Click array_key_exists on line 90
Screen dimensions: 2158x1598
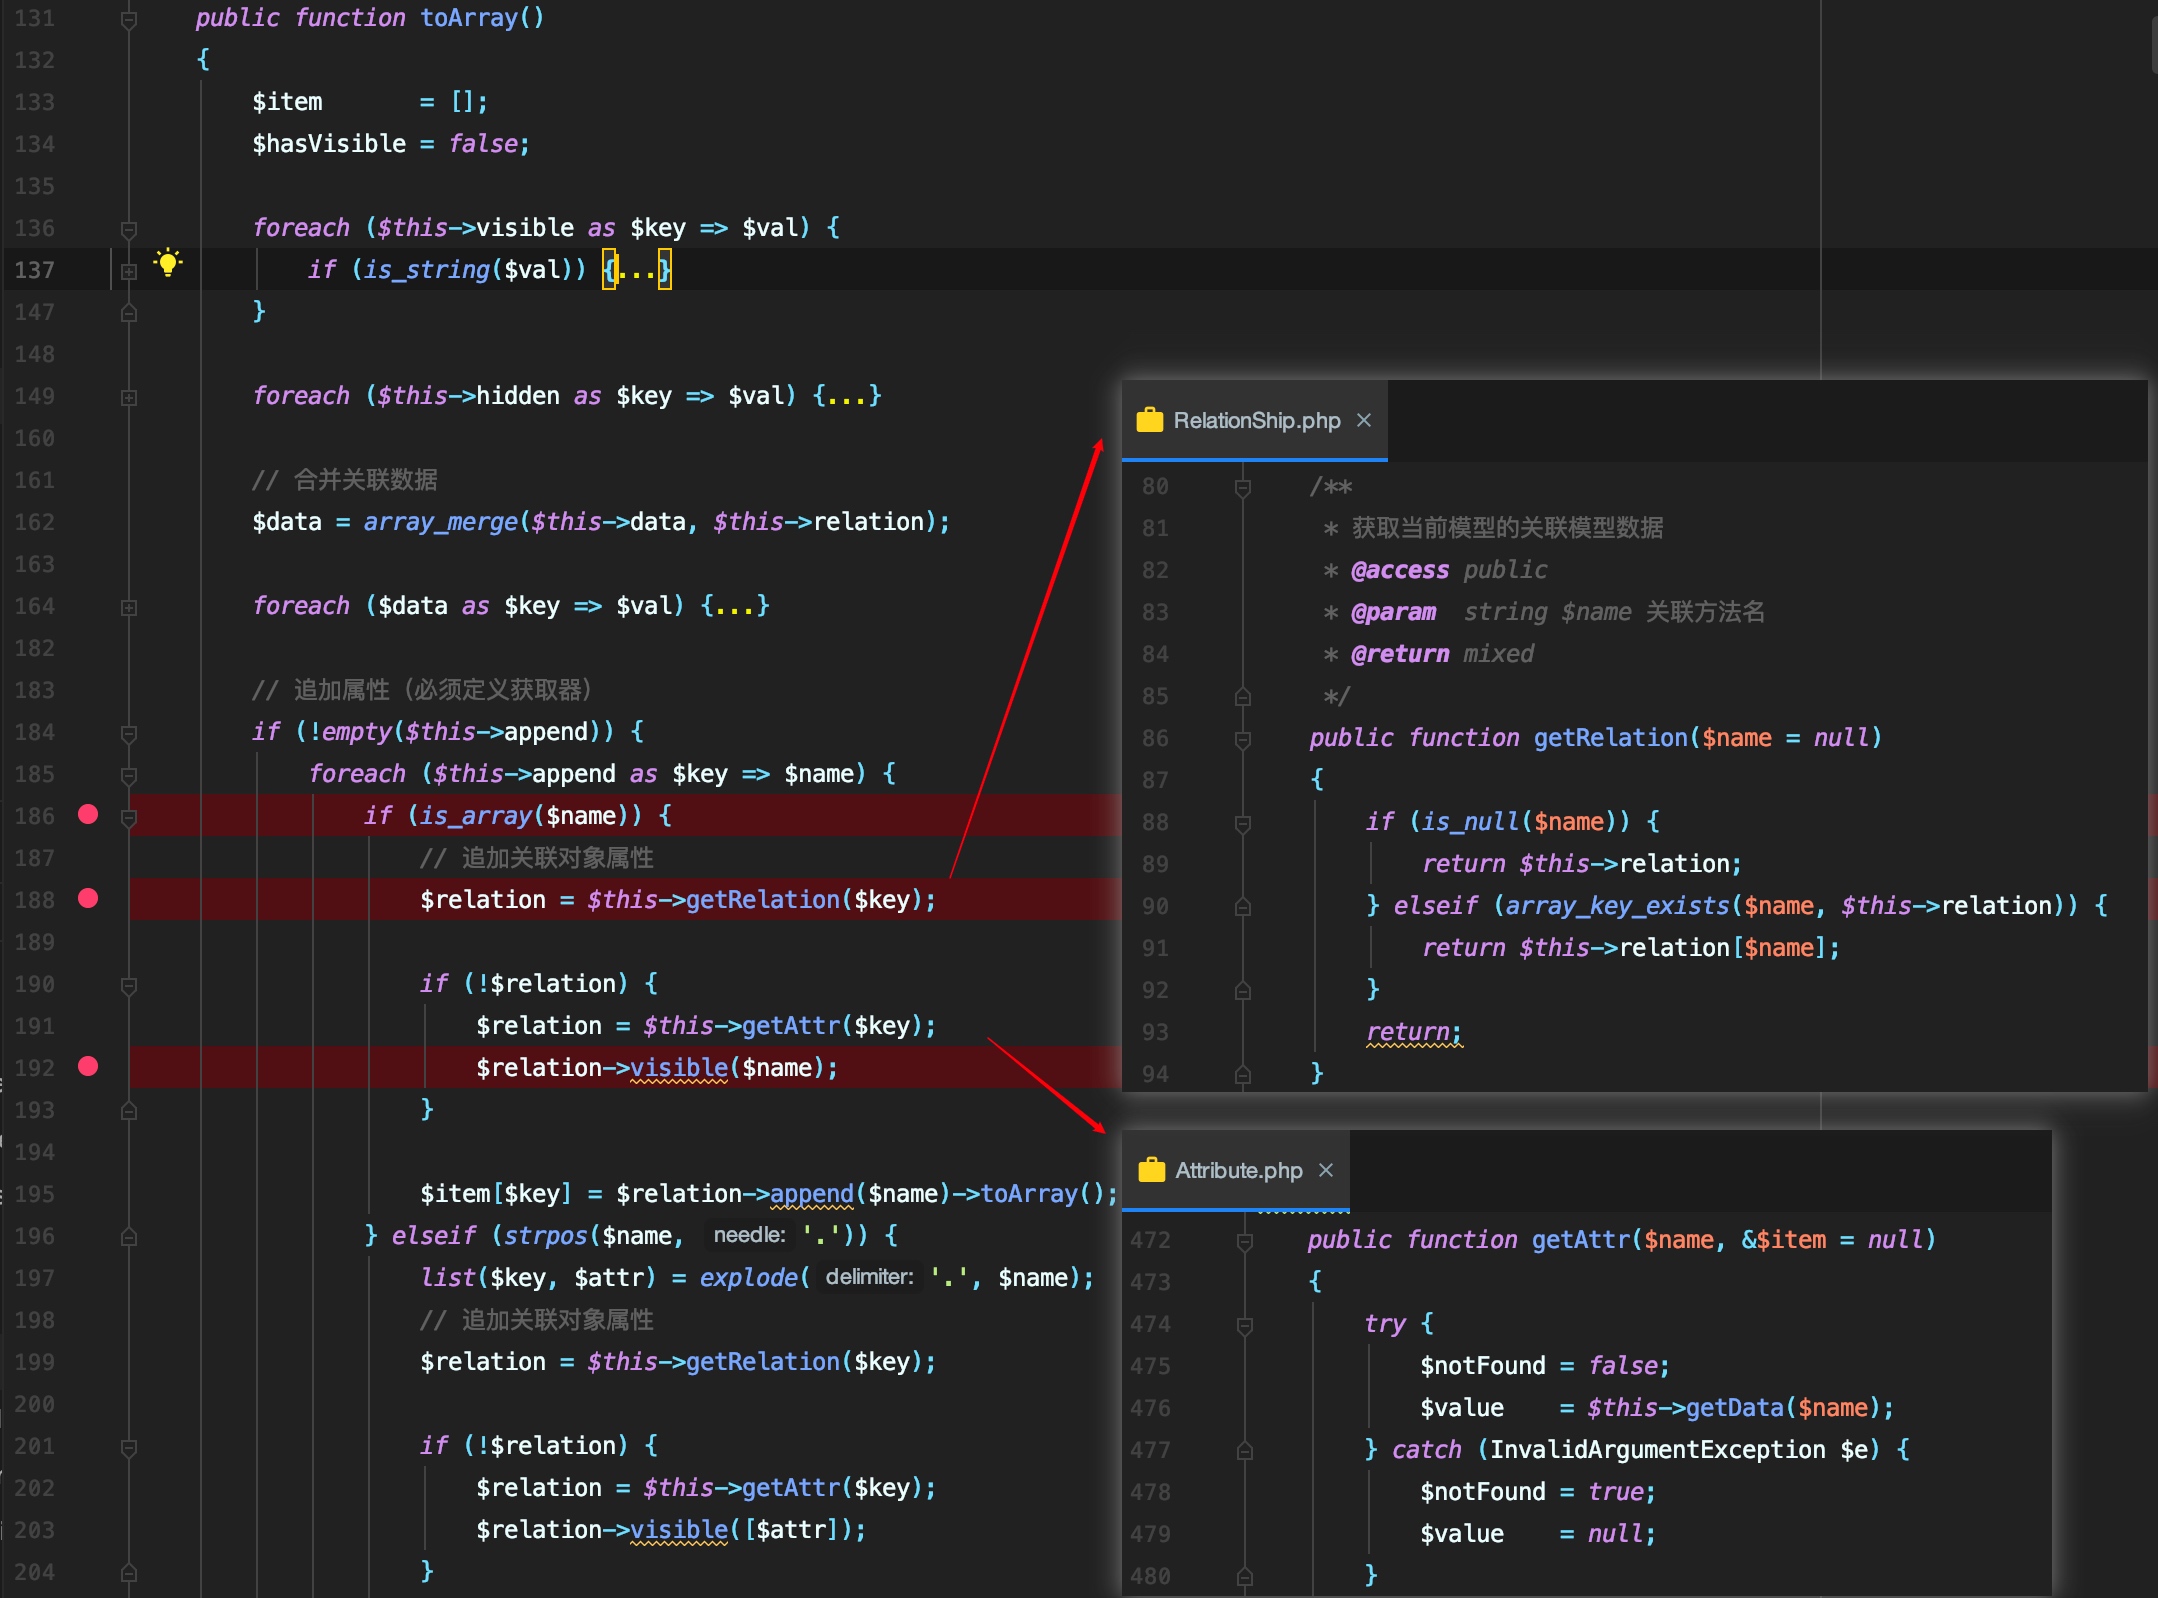[x=1617, y=906]
